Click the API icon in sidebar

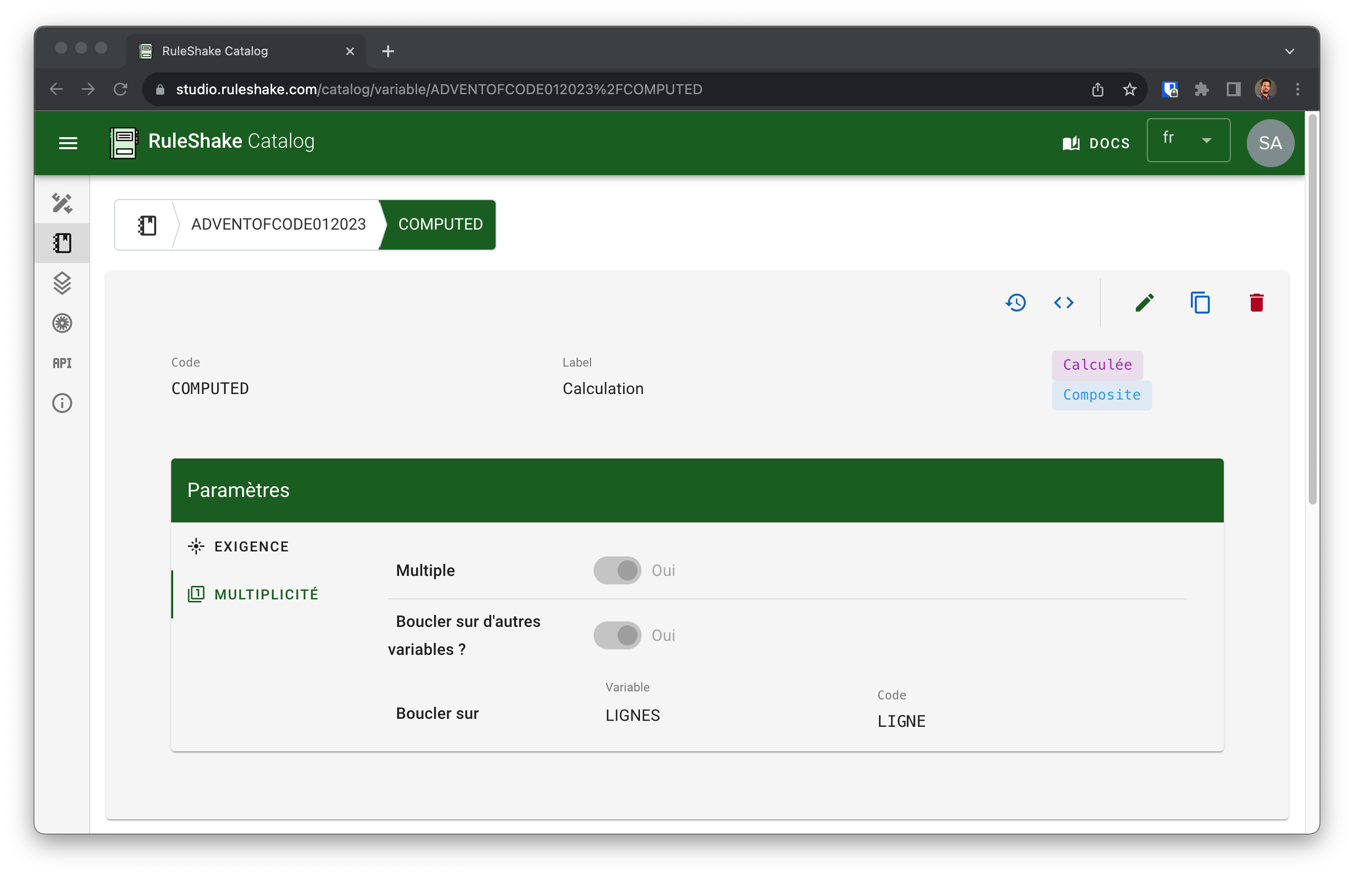[62, 363]
